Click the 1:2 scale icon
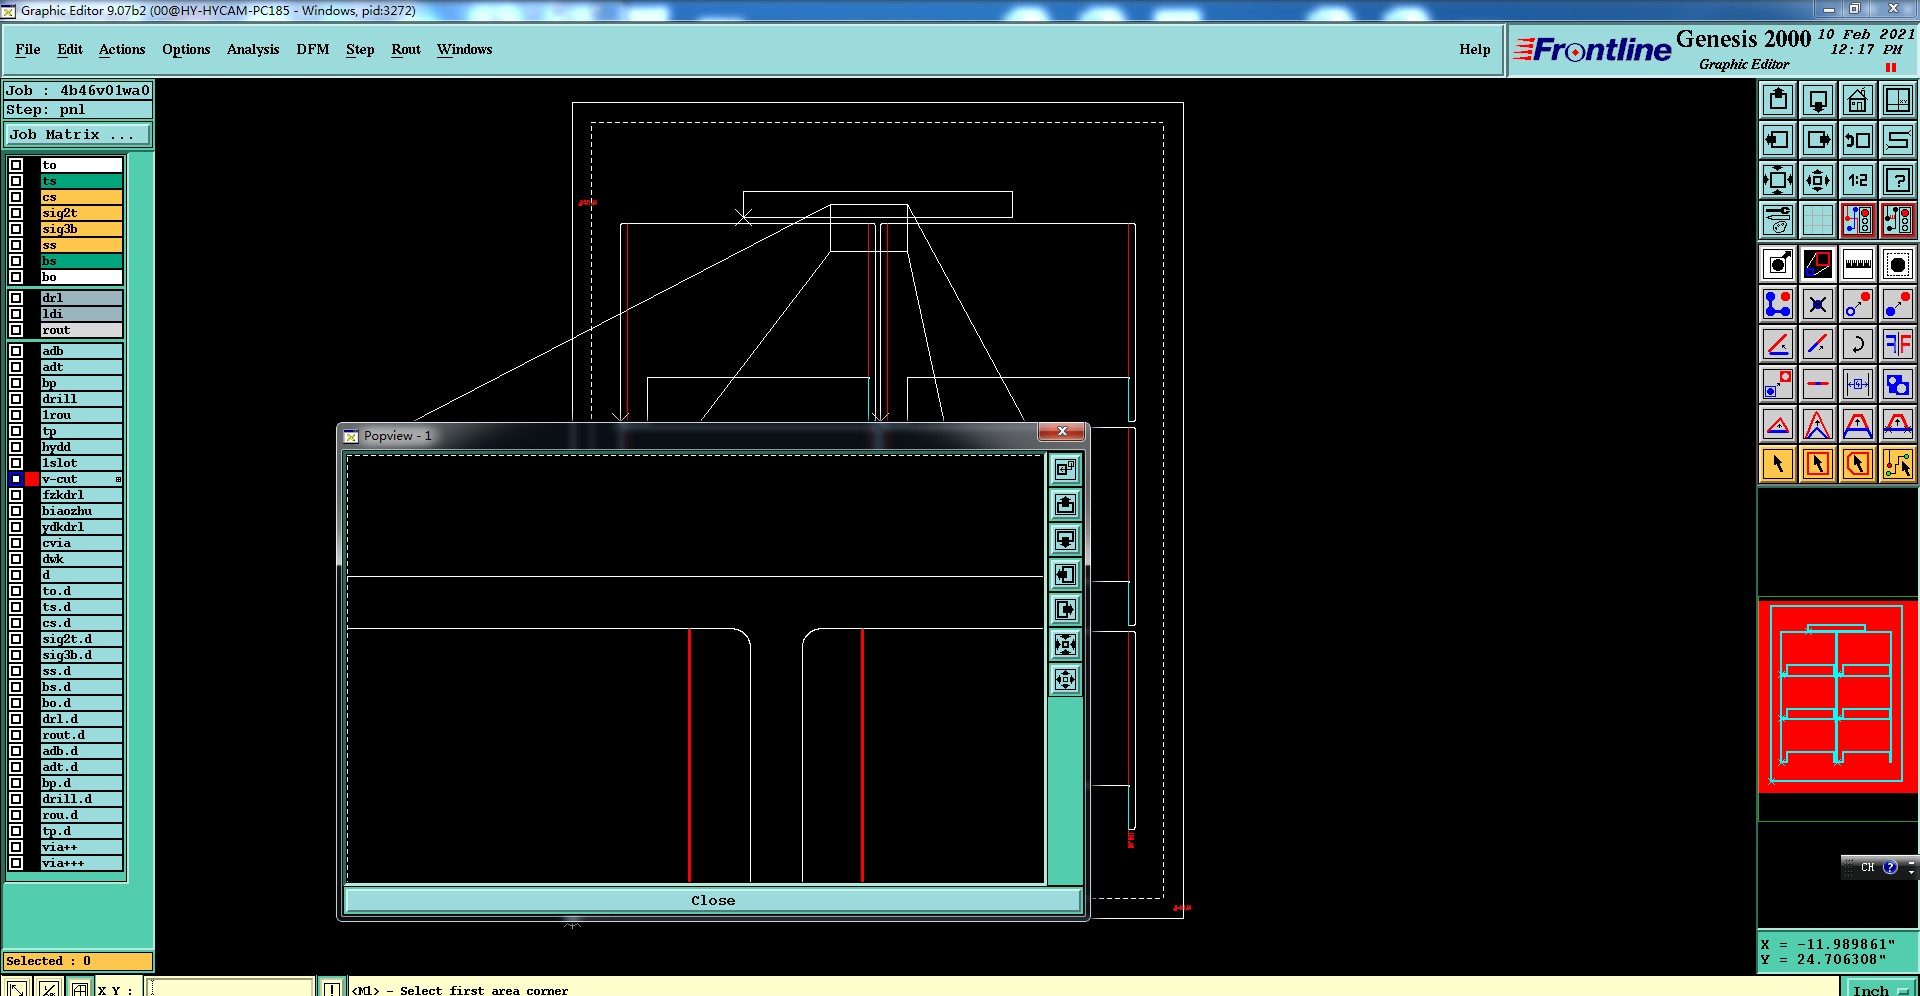The width and height of the screenshot is (1920, 996). pos(1858,180)
